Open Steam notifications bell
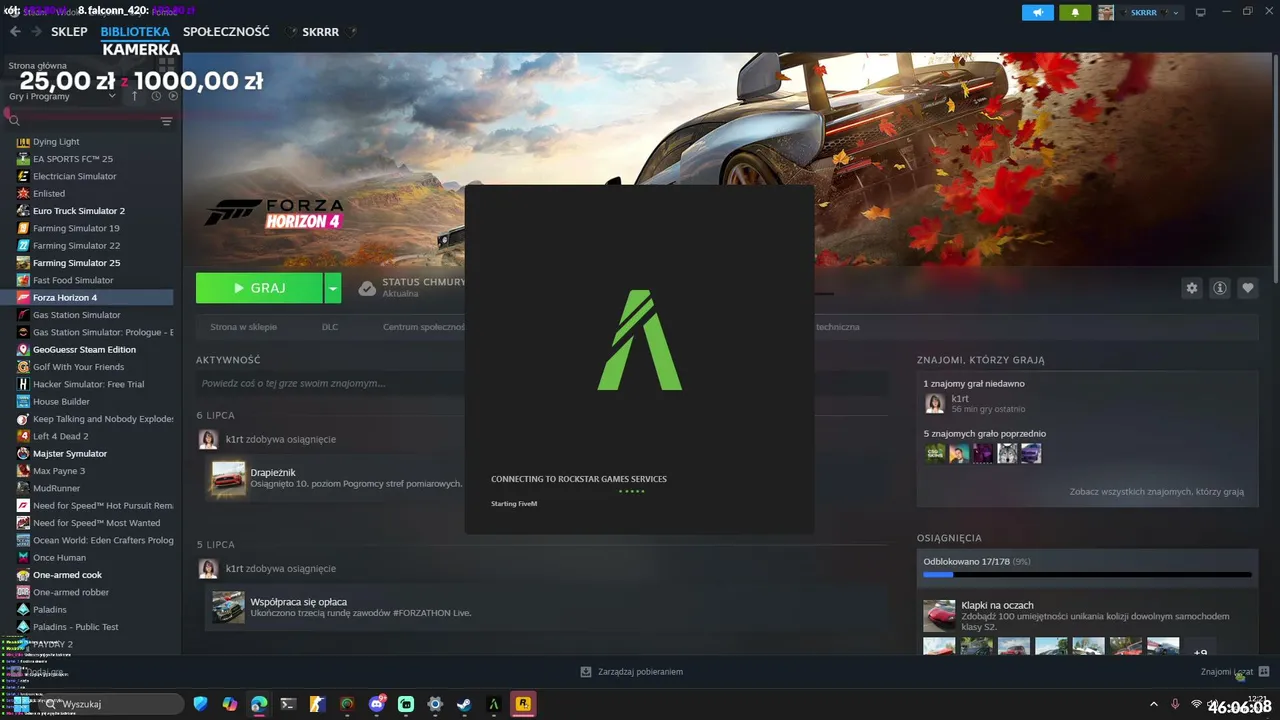Viewport: 1280px width, 720px height. (1076, 12)
